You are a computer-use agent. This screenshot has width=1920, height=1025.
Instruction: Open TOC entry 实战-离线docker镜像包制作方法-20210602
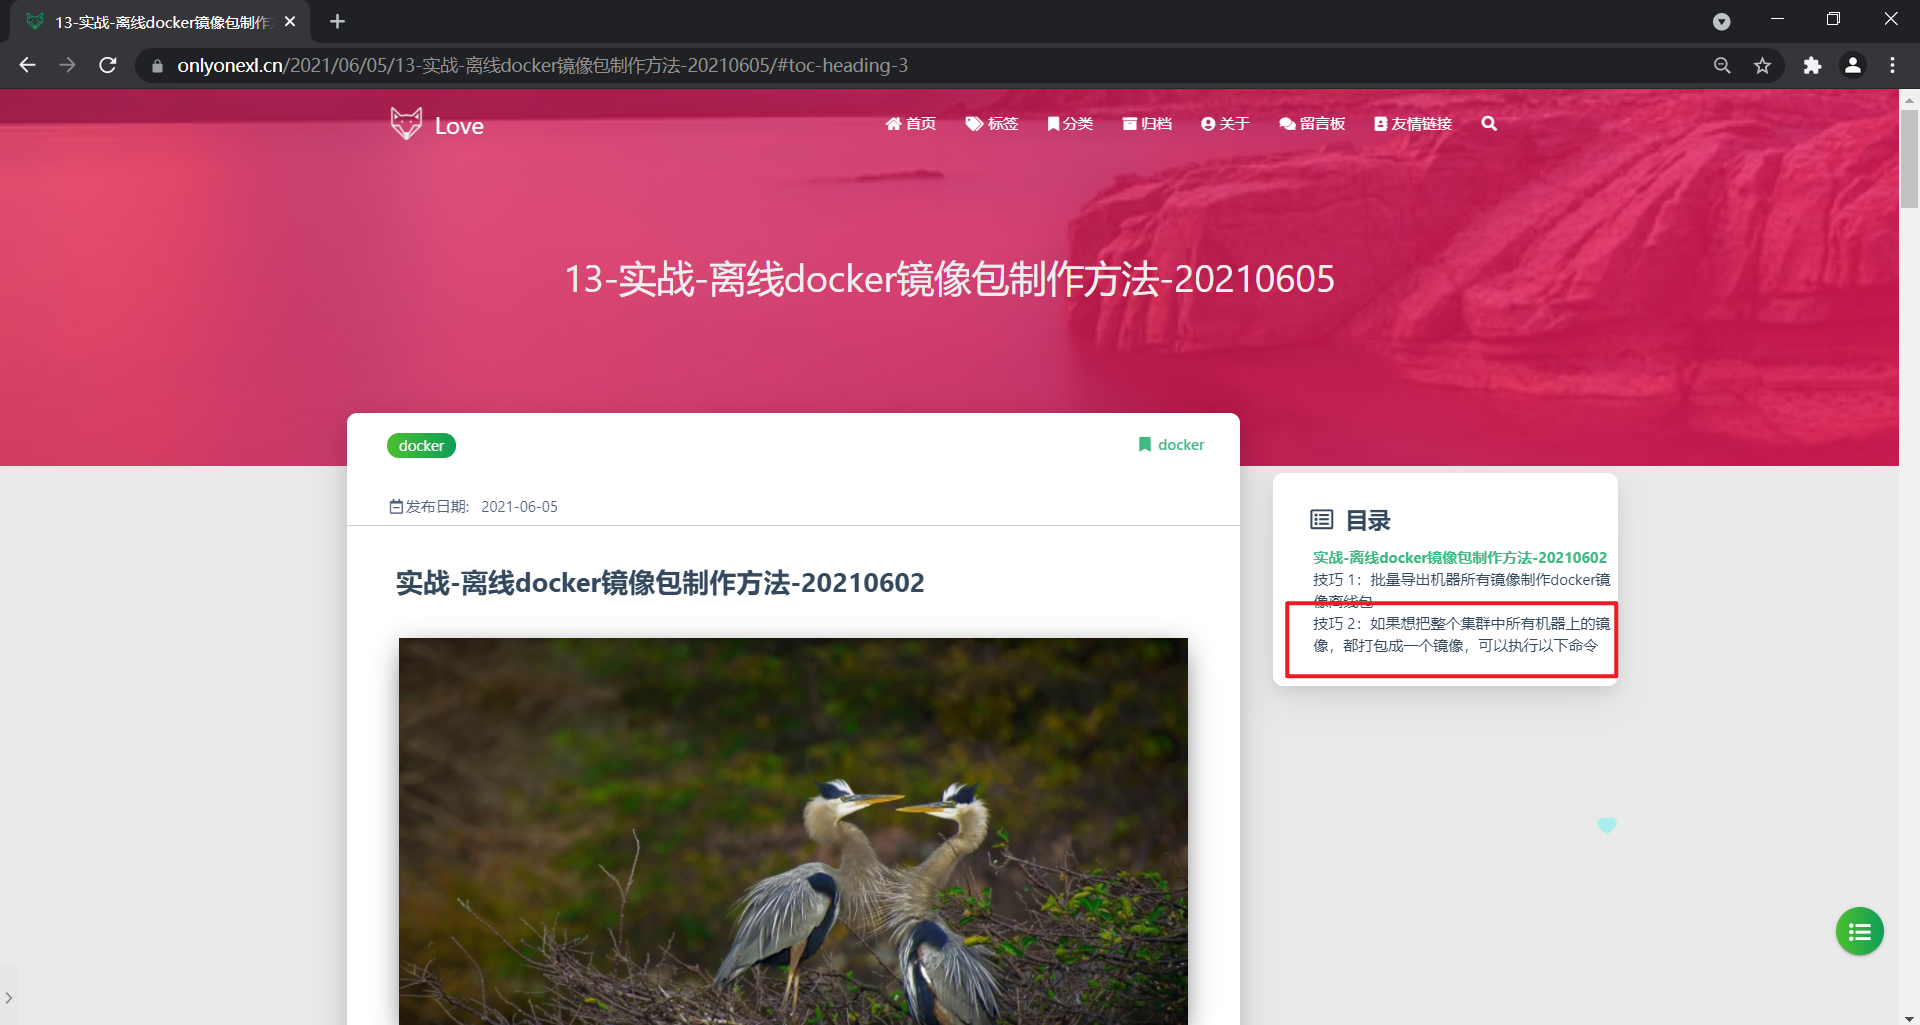[1460, 557]
